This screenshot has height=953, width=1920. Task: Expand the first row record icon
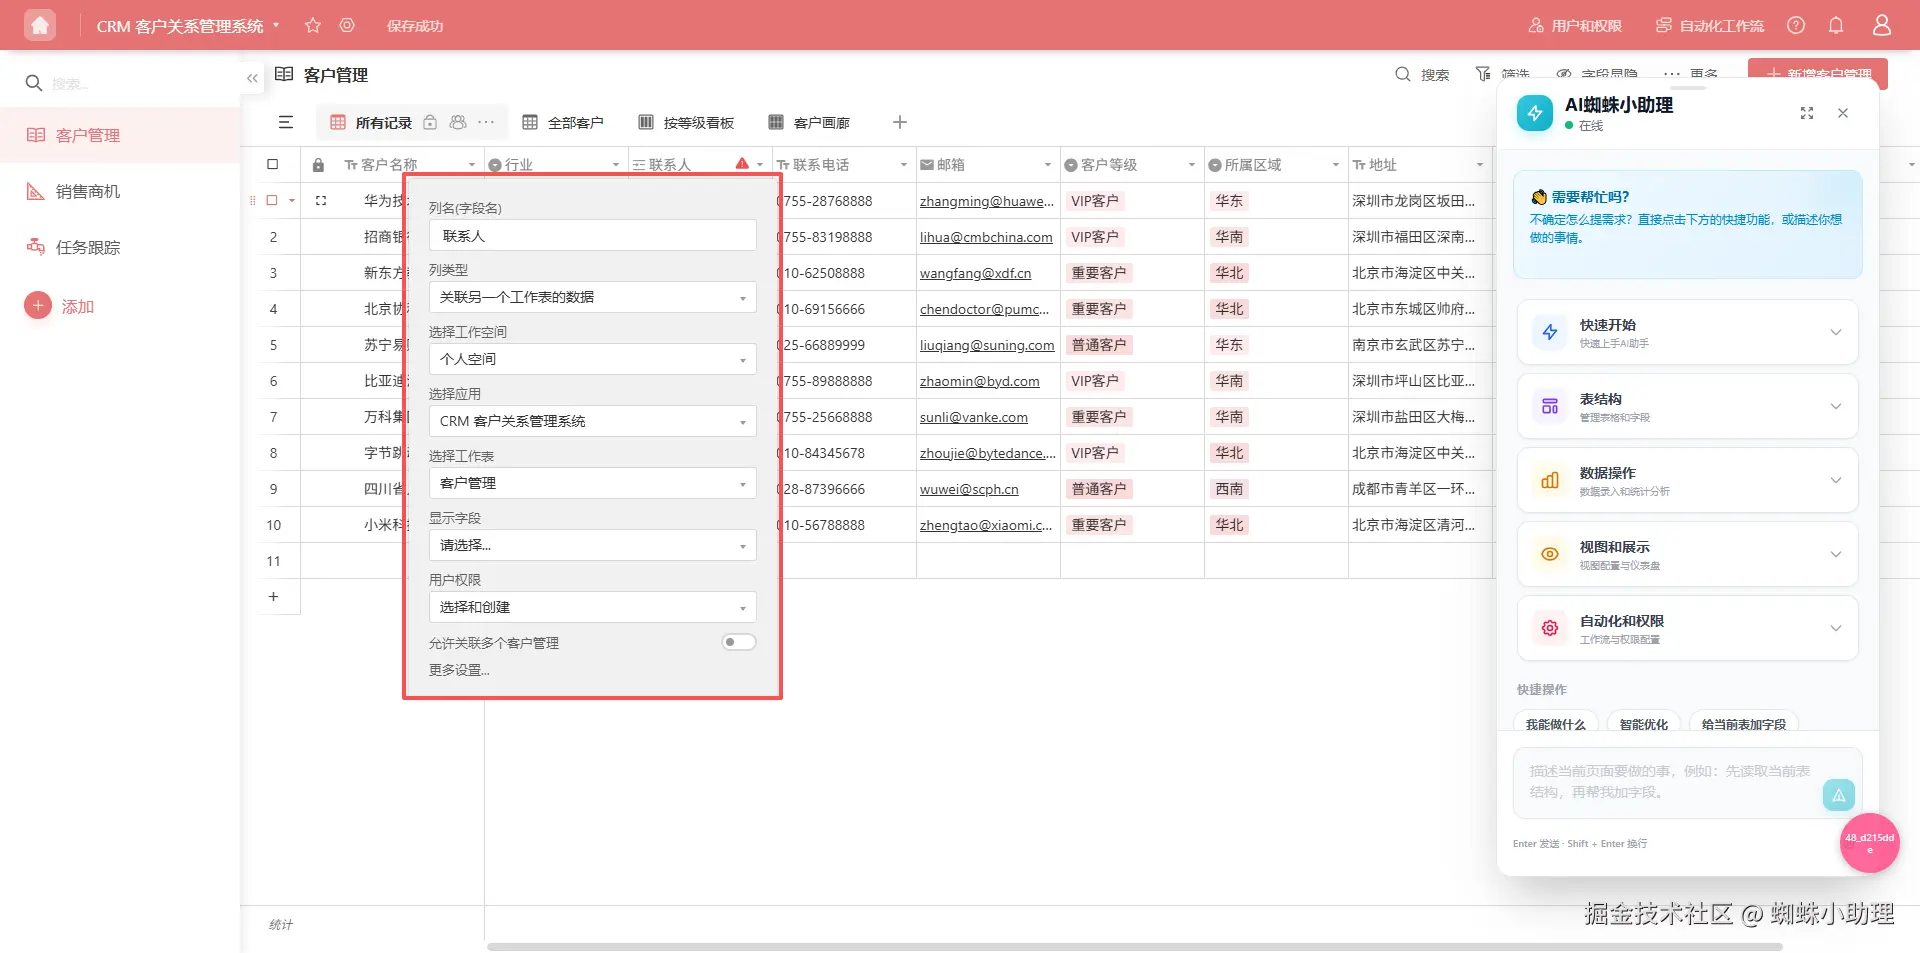321,201
